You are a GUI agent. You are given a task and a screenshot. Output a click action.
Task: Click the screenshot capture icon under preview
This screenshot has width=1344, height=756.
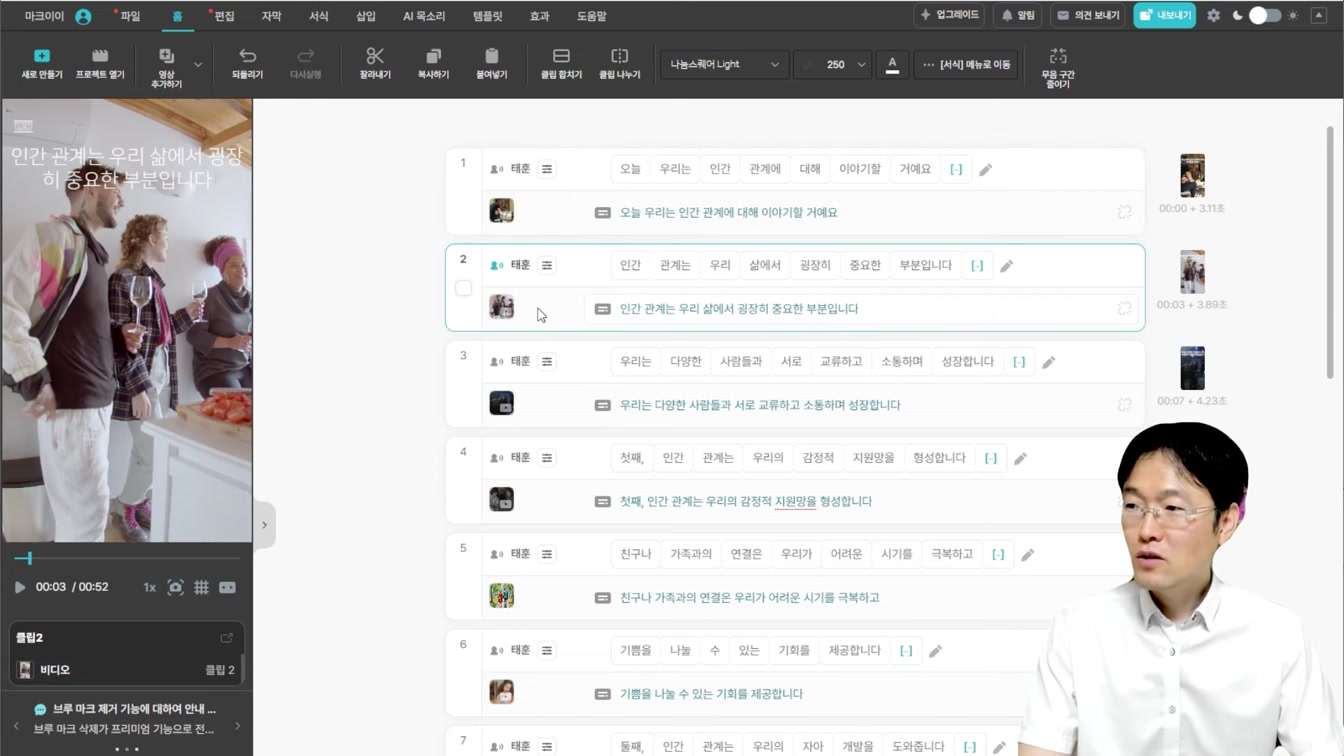(x=176, y=587)
